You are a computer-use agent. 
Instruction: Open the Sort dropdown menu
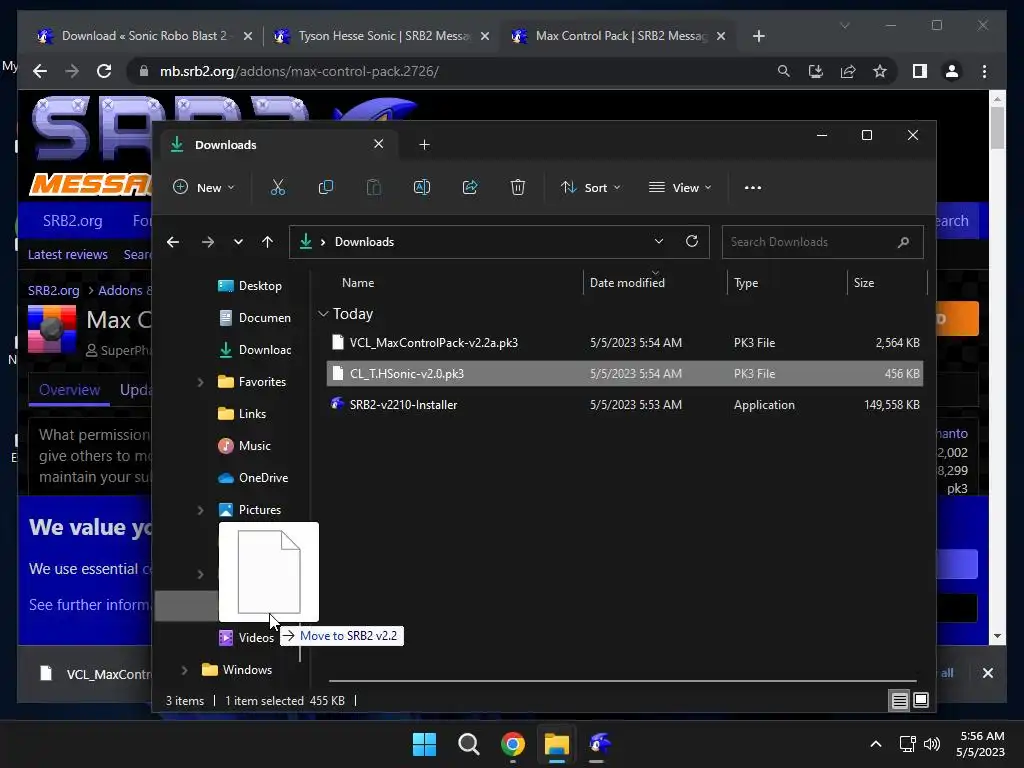tap(590, 187)
